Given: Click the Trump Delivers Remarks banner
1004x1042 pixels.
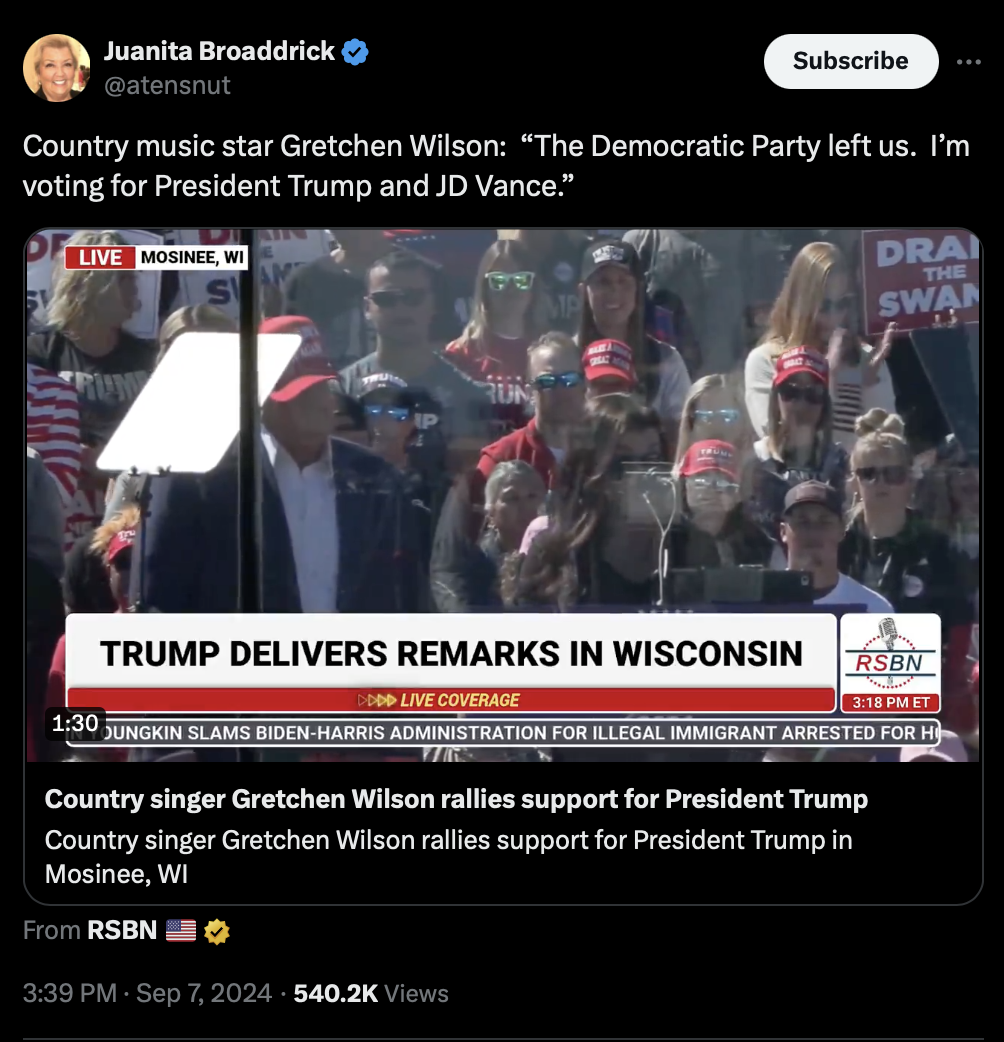Looking at the screenshot, I should tap(451, 653).
